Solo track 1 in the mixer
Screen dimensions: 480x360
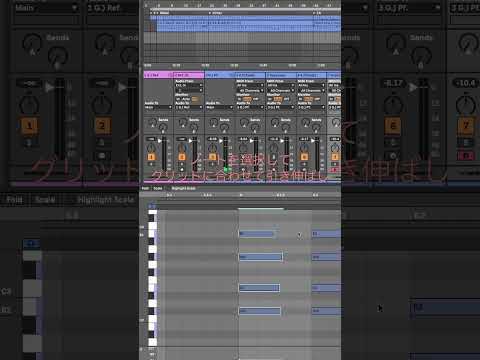tap(151, 164)
